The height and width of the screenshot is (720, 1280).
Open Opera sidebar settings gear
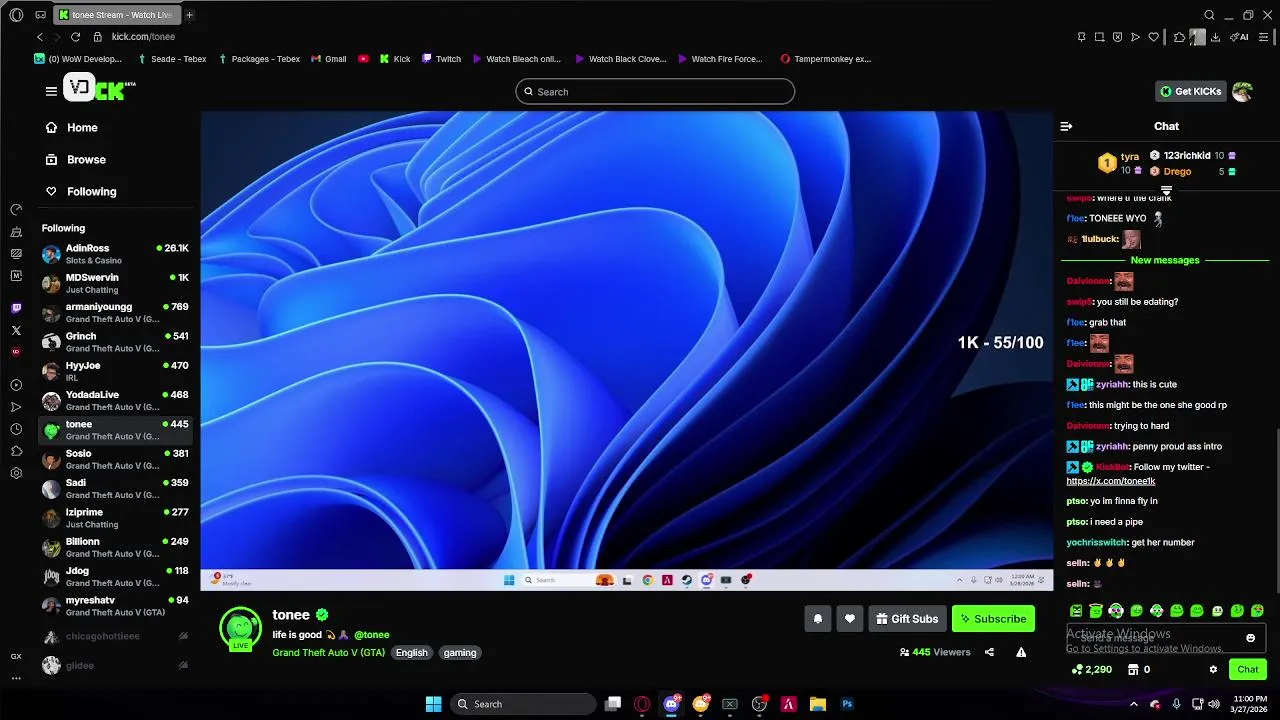[16, 473]
